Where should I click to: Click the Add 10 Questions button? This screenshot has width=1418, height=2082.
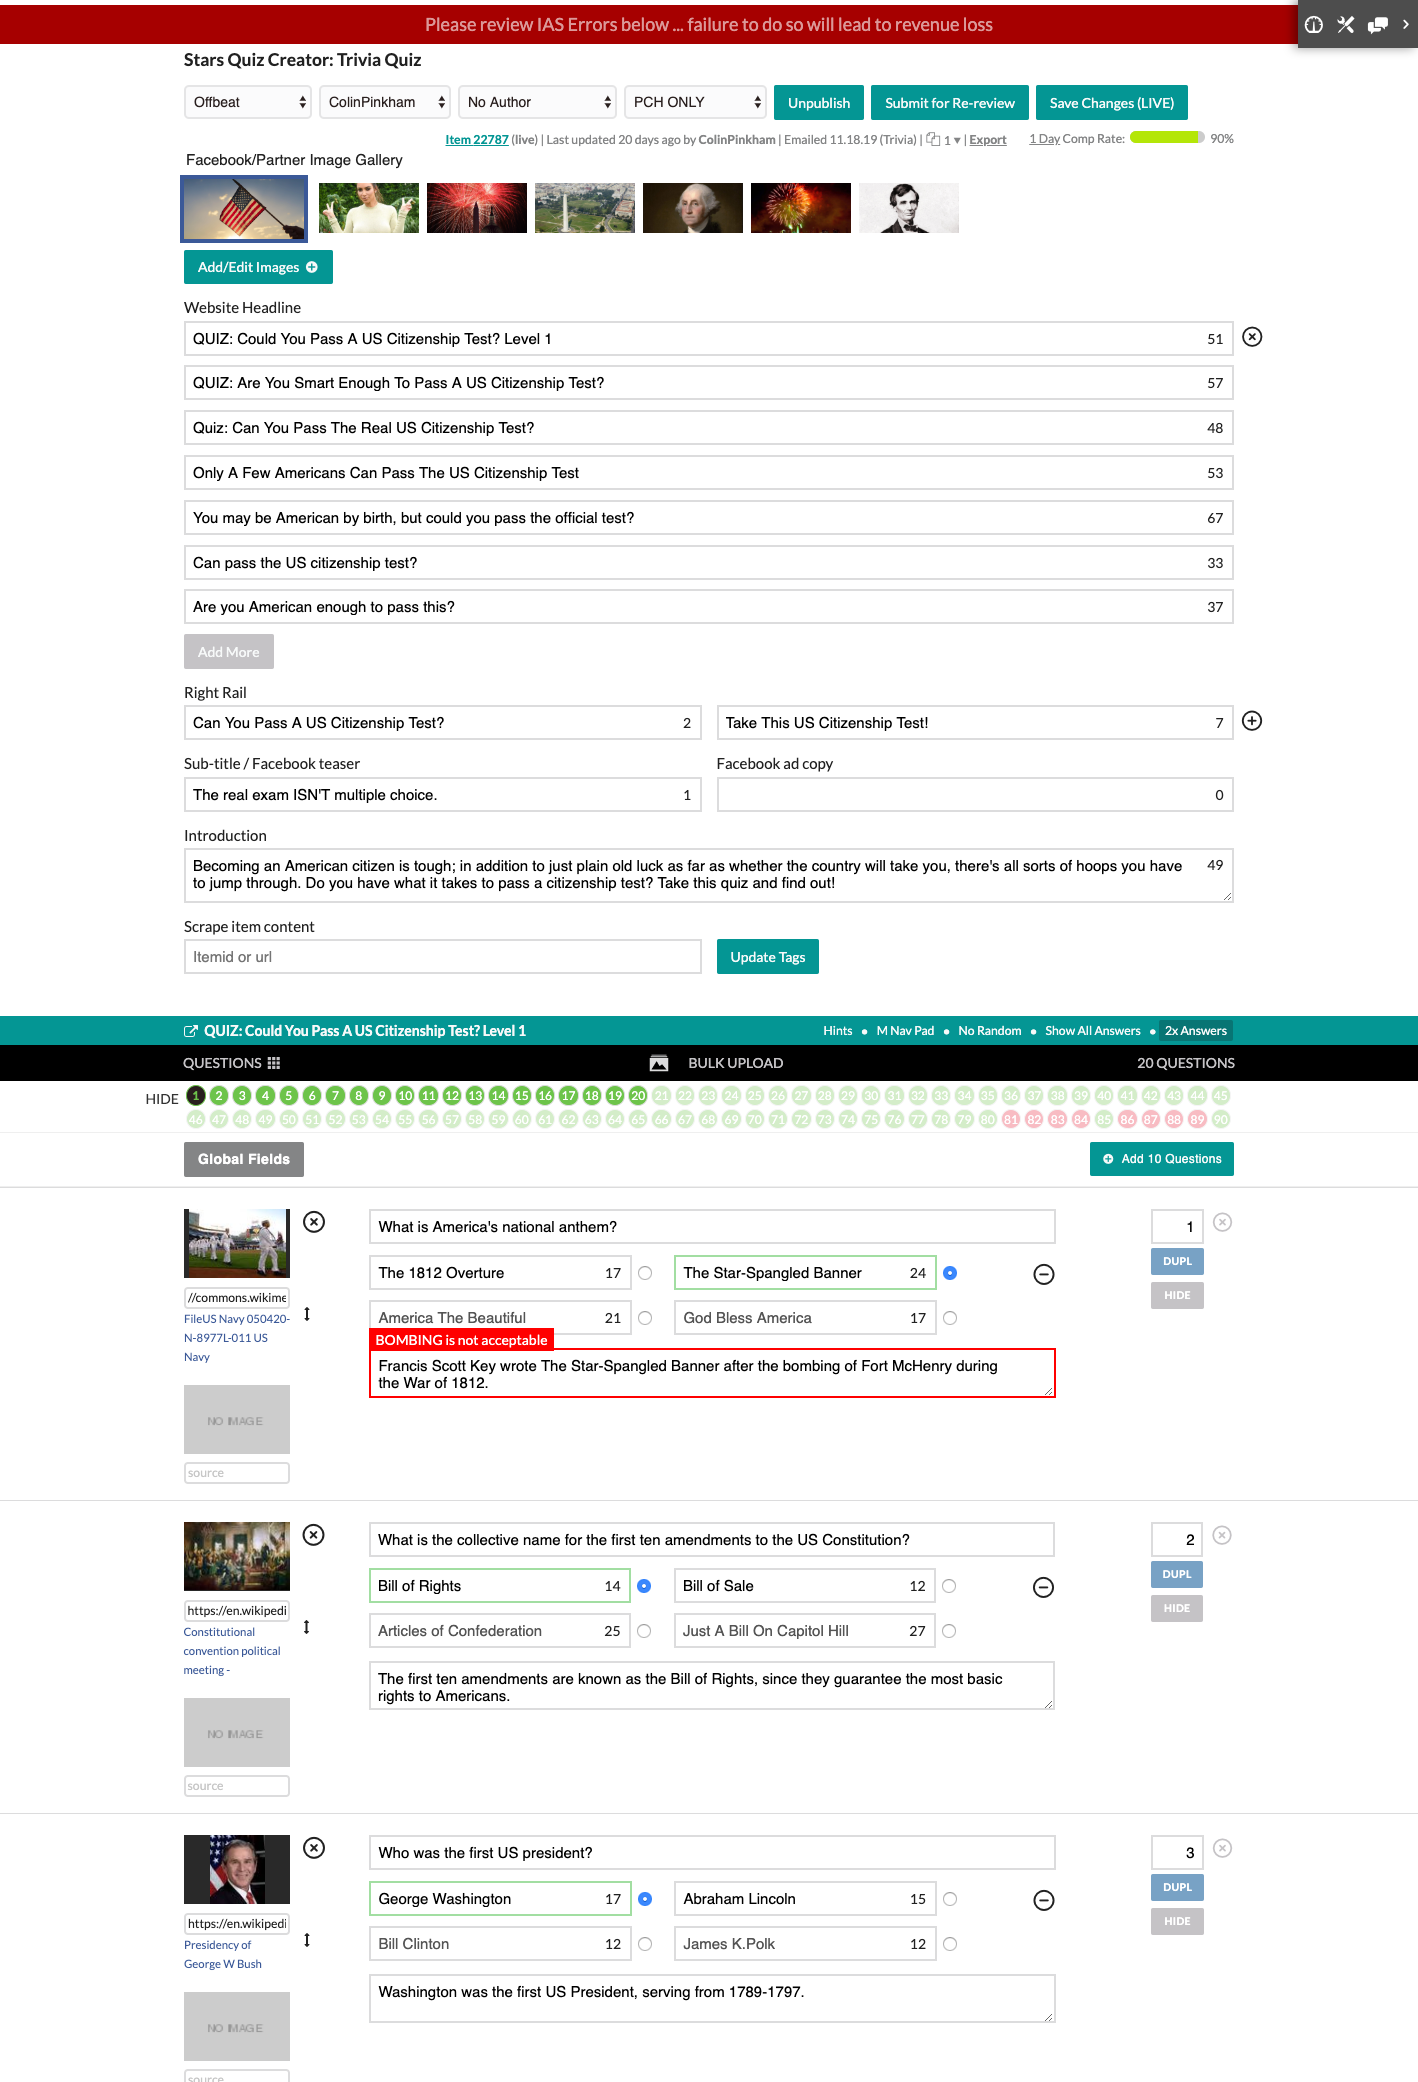pyautogui.click(x=1161, y=1159)
